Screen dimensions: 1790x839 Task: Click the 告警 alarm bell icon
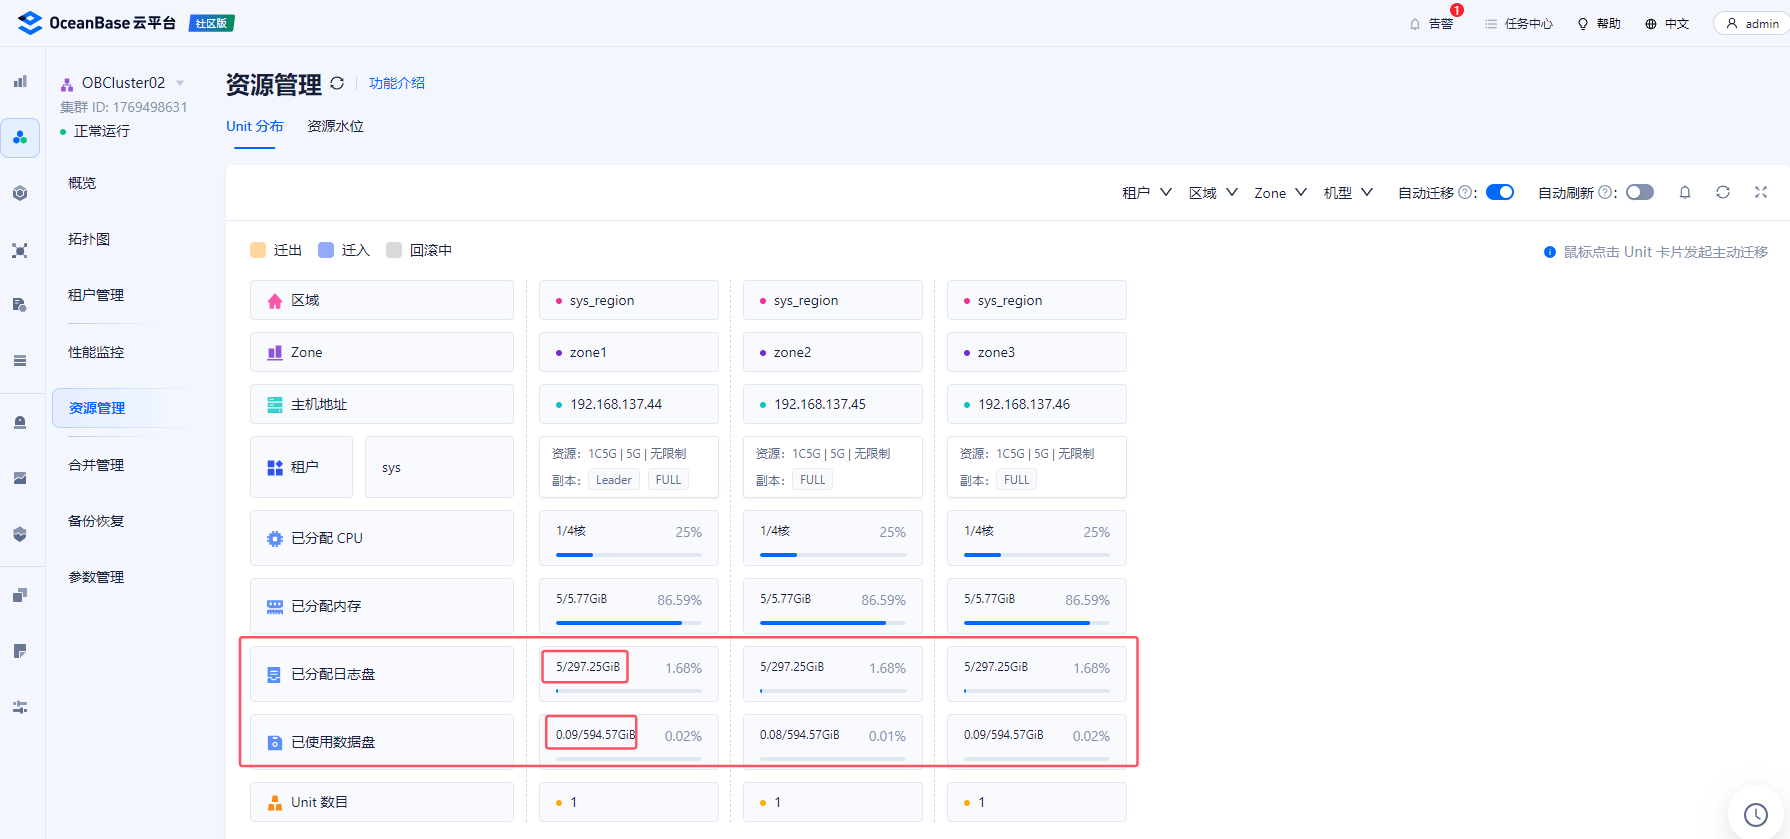(1415, 24)
